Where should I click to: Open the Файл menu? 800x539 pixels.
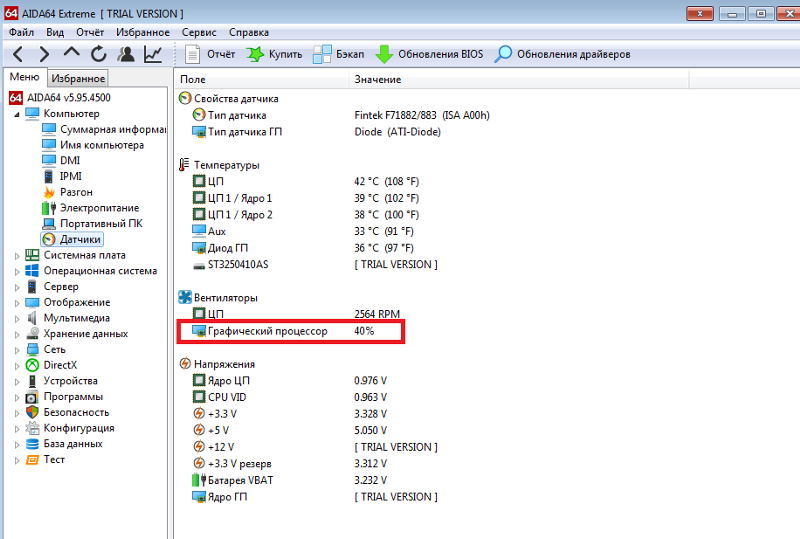pyautogui.click(x=21, y=32)
